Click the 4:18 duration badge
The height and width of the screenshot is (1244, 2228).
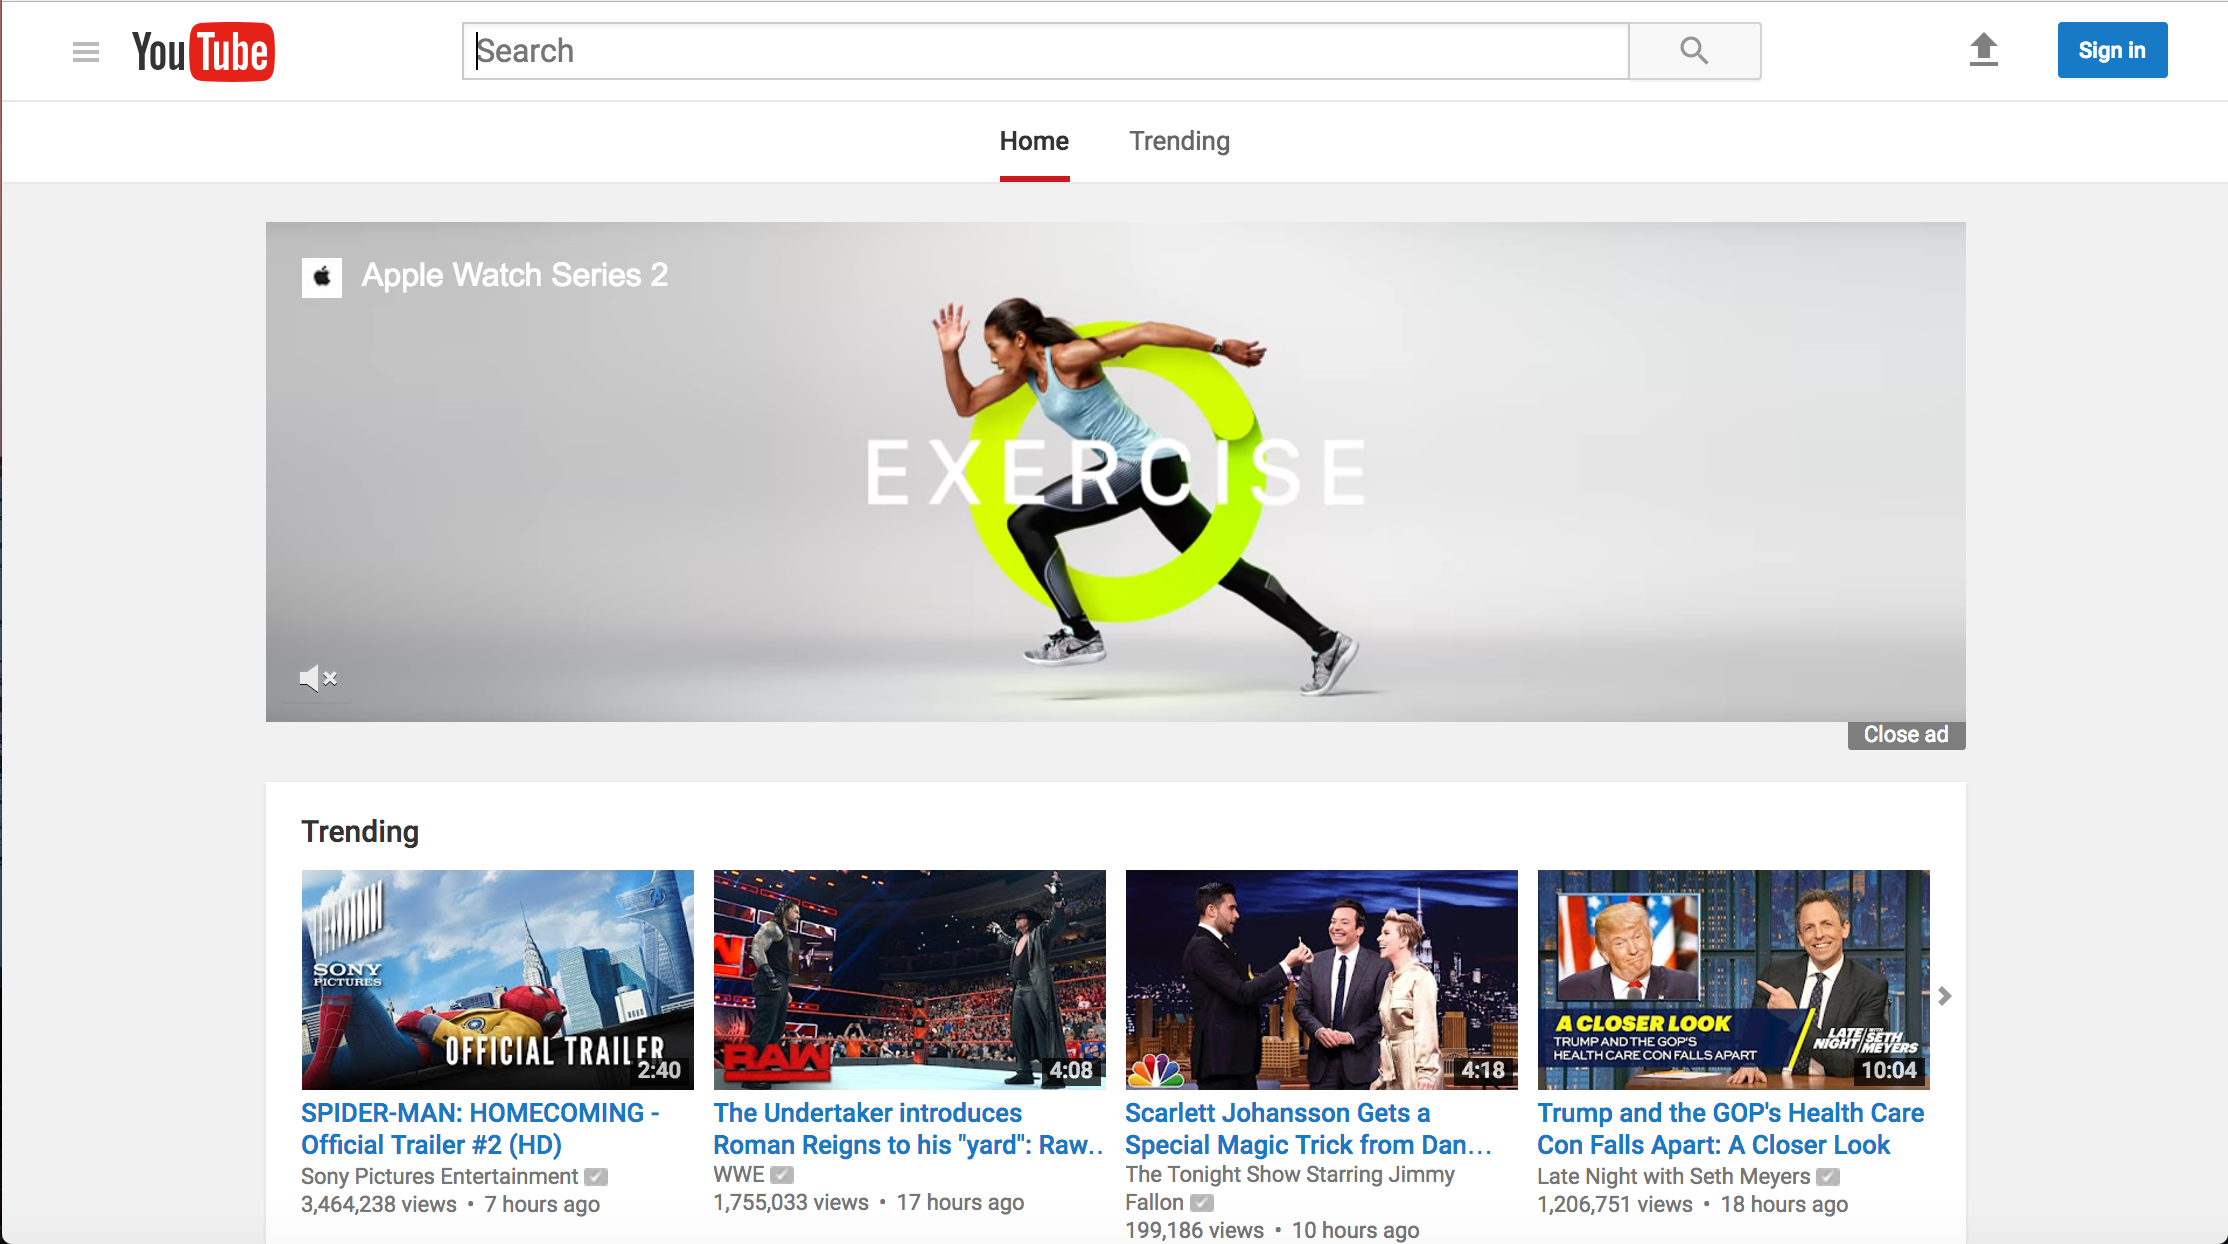[x=1483, y=1070]
